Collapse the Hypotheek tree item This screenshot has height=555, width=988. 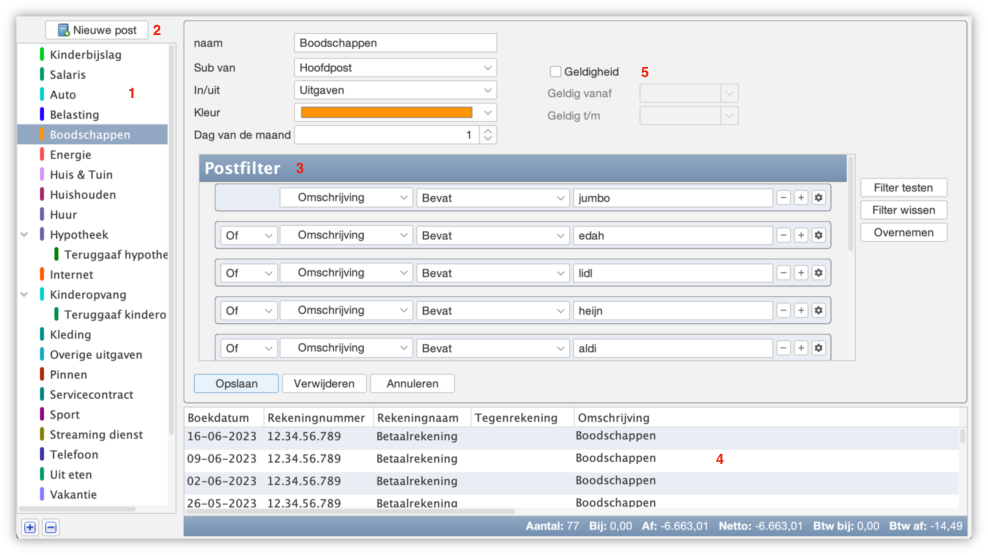(x=25, y=235)
